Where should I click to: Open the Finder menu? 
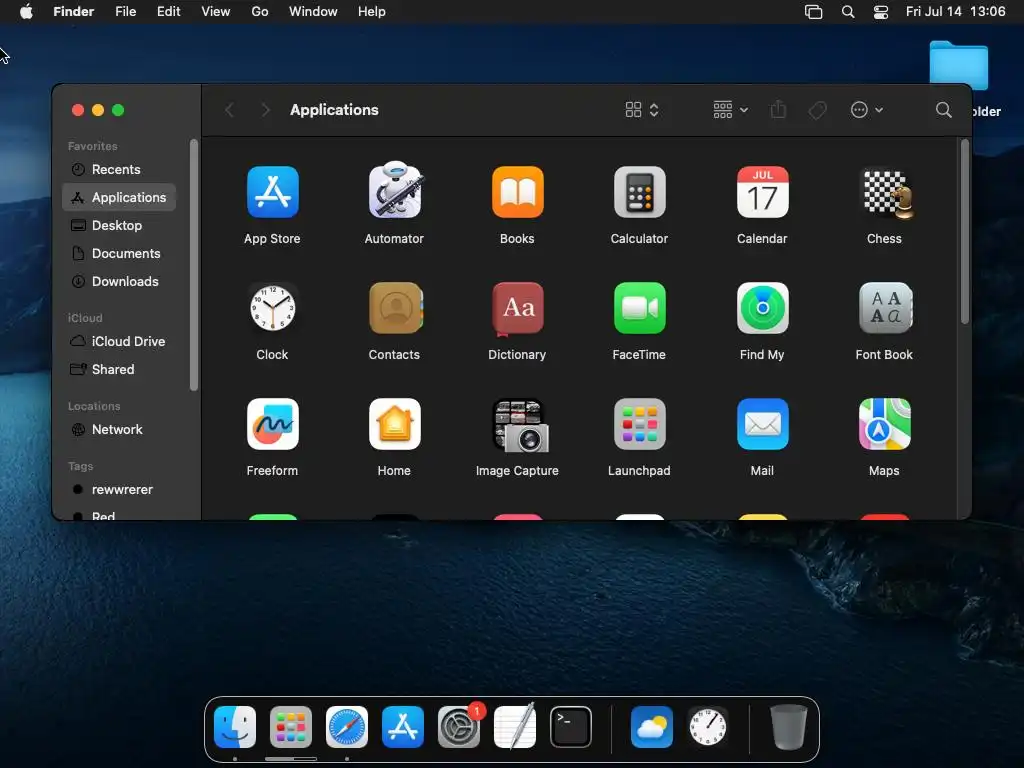[73, 12]
